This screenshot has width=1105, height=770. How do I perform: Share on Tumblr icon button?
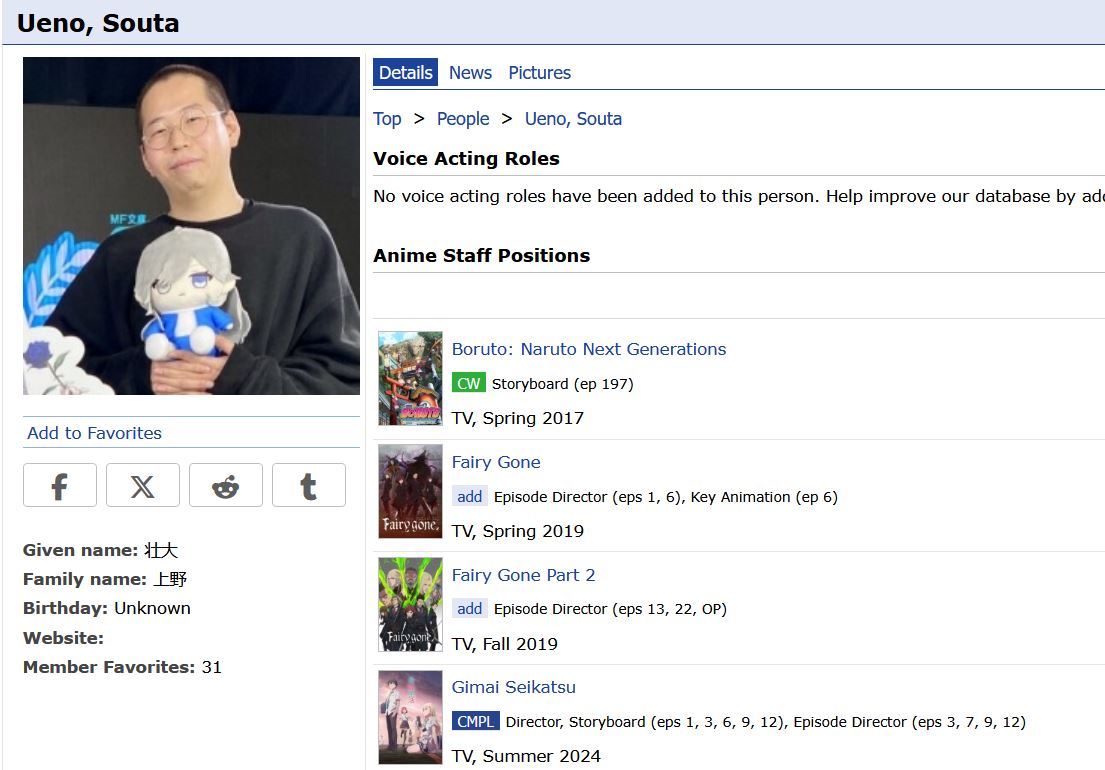309,485
